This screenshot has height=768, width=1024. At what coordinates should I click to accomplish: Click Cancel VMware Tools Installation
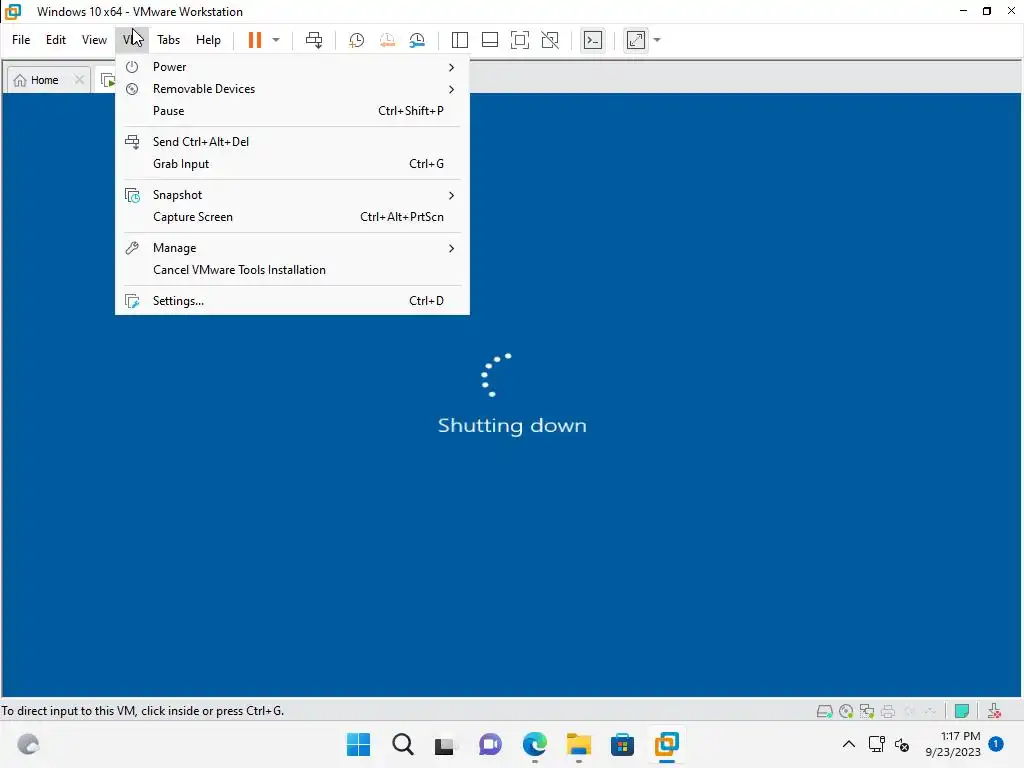[x=292, y=270]
